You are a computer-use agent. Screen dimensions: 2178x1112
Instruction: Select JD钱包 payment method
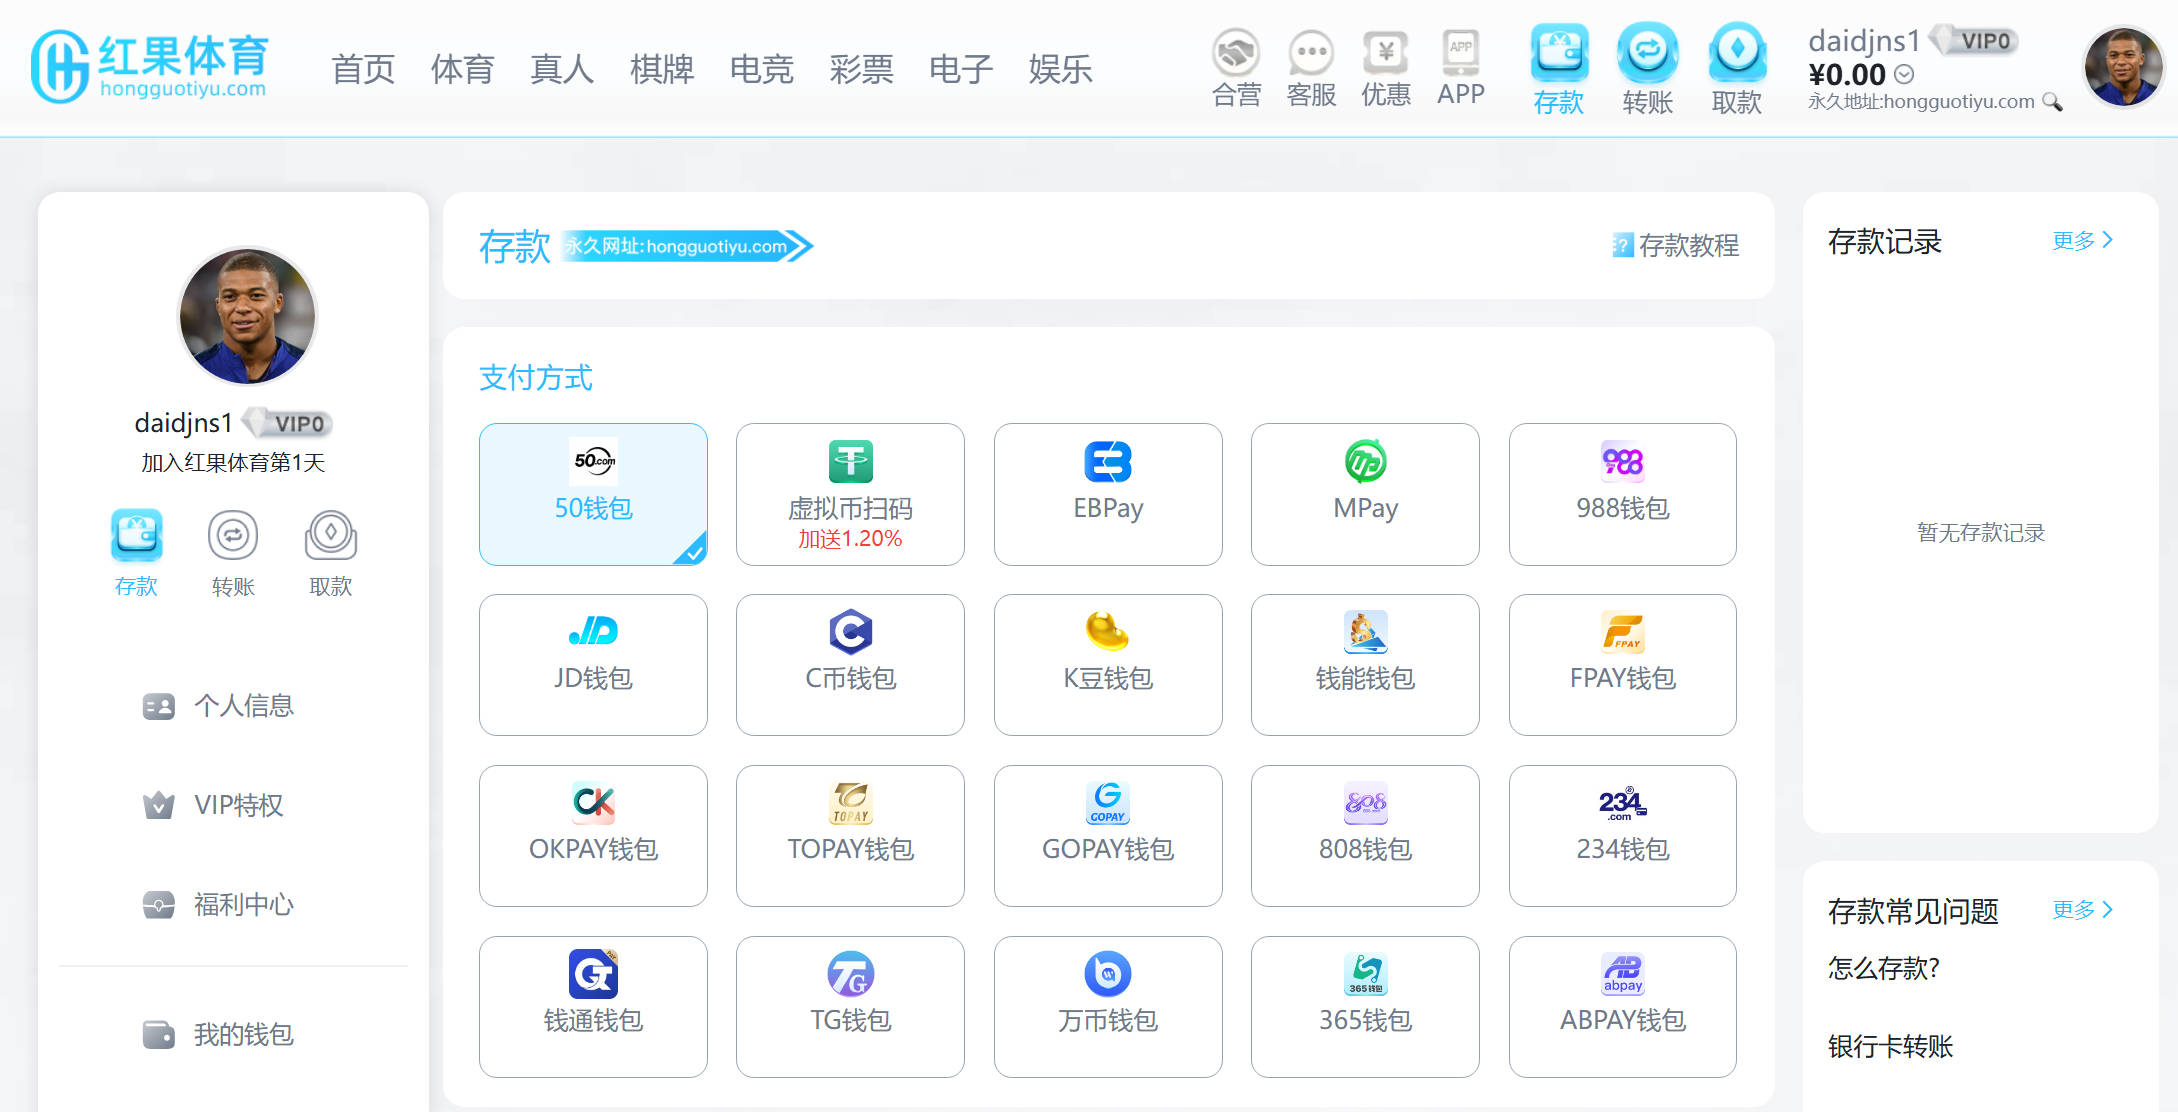(x=593, y=665)
